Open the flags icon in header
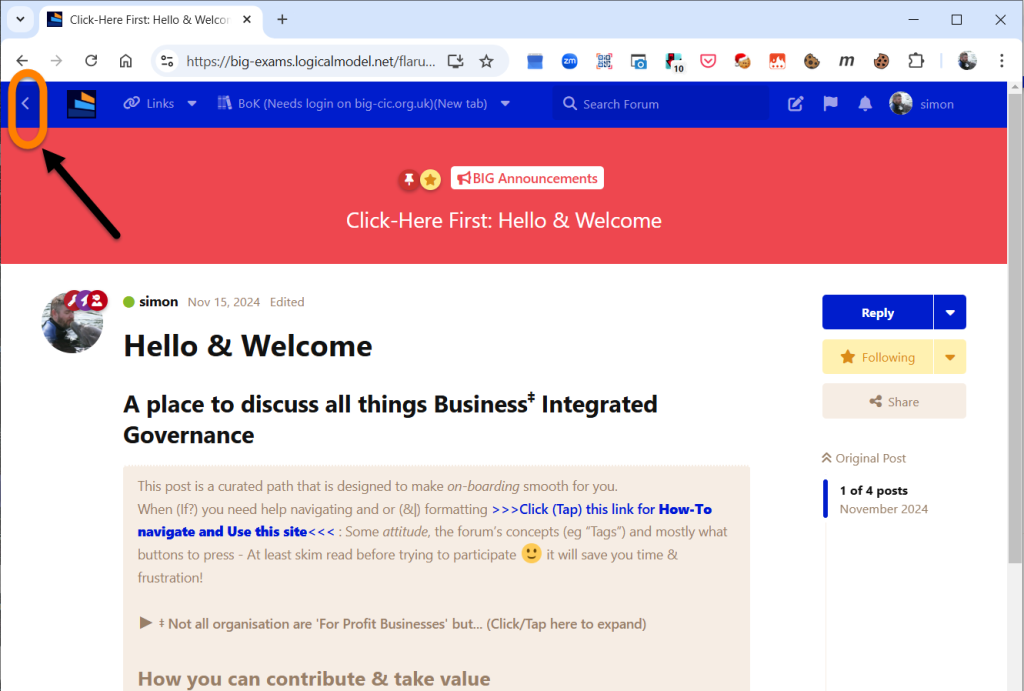Image resolution: width=1024 pixels, height=691 pixels. click(x=830, y=104)
